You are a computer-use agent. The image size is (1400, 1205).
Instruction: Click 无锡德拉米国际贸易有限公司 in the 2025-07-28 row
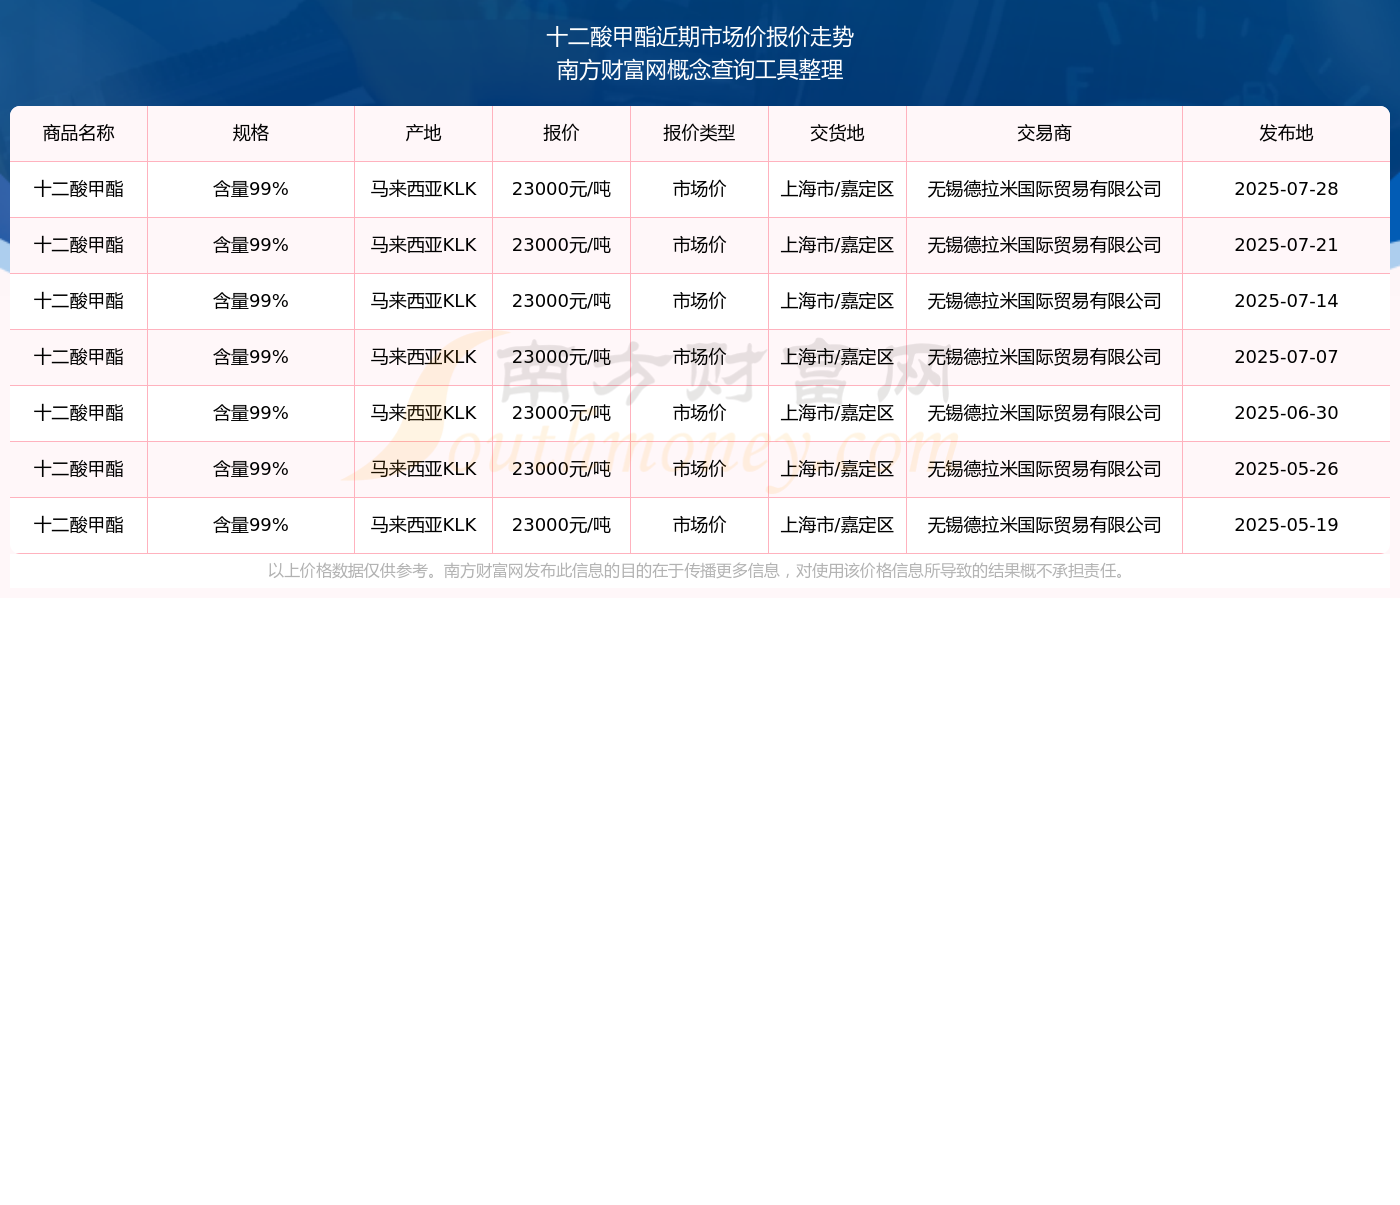tap(1044, 189)
